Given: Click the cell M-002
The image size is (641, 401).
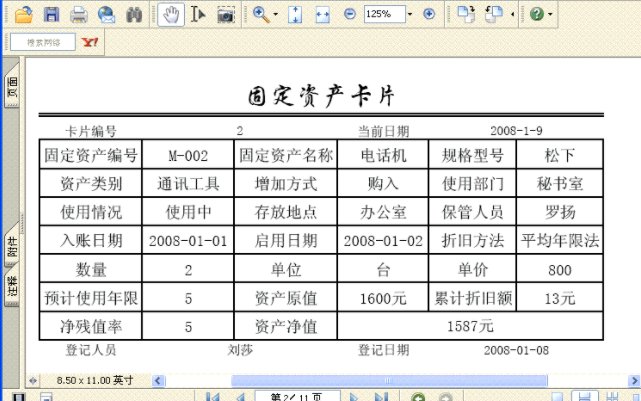Looking at the screenshot, I should coord(188,155).
